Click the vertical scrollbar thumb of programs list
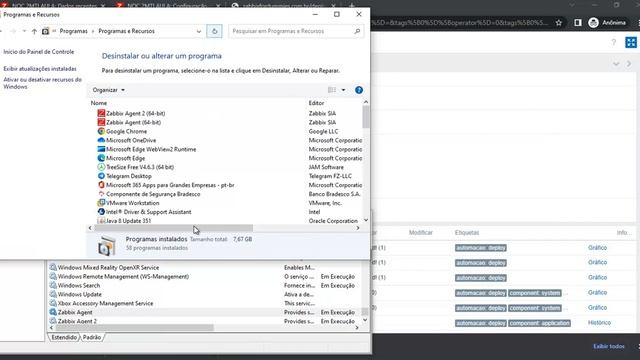Image resolution: width=640 pixels, height=360 pixels. (365, 117)
